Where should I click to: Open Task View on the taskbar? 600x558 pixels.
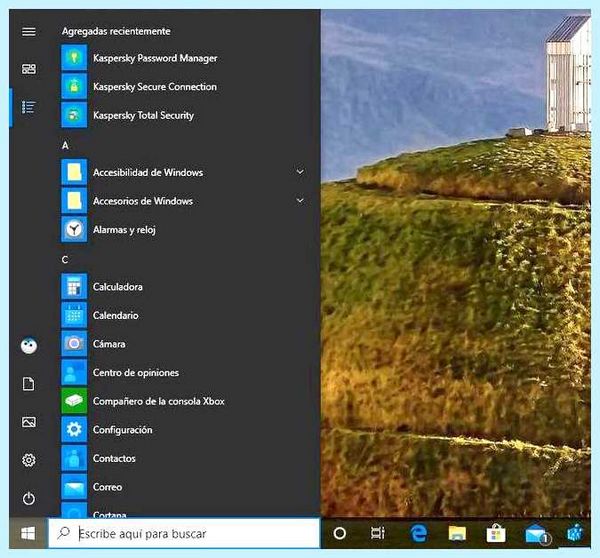point(378,533)
